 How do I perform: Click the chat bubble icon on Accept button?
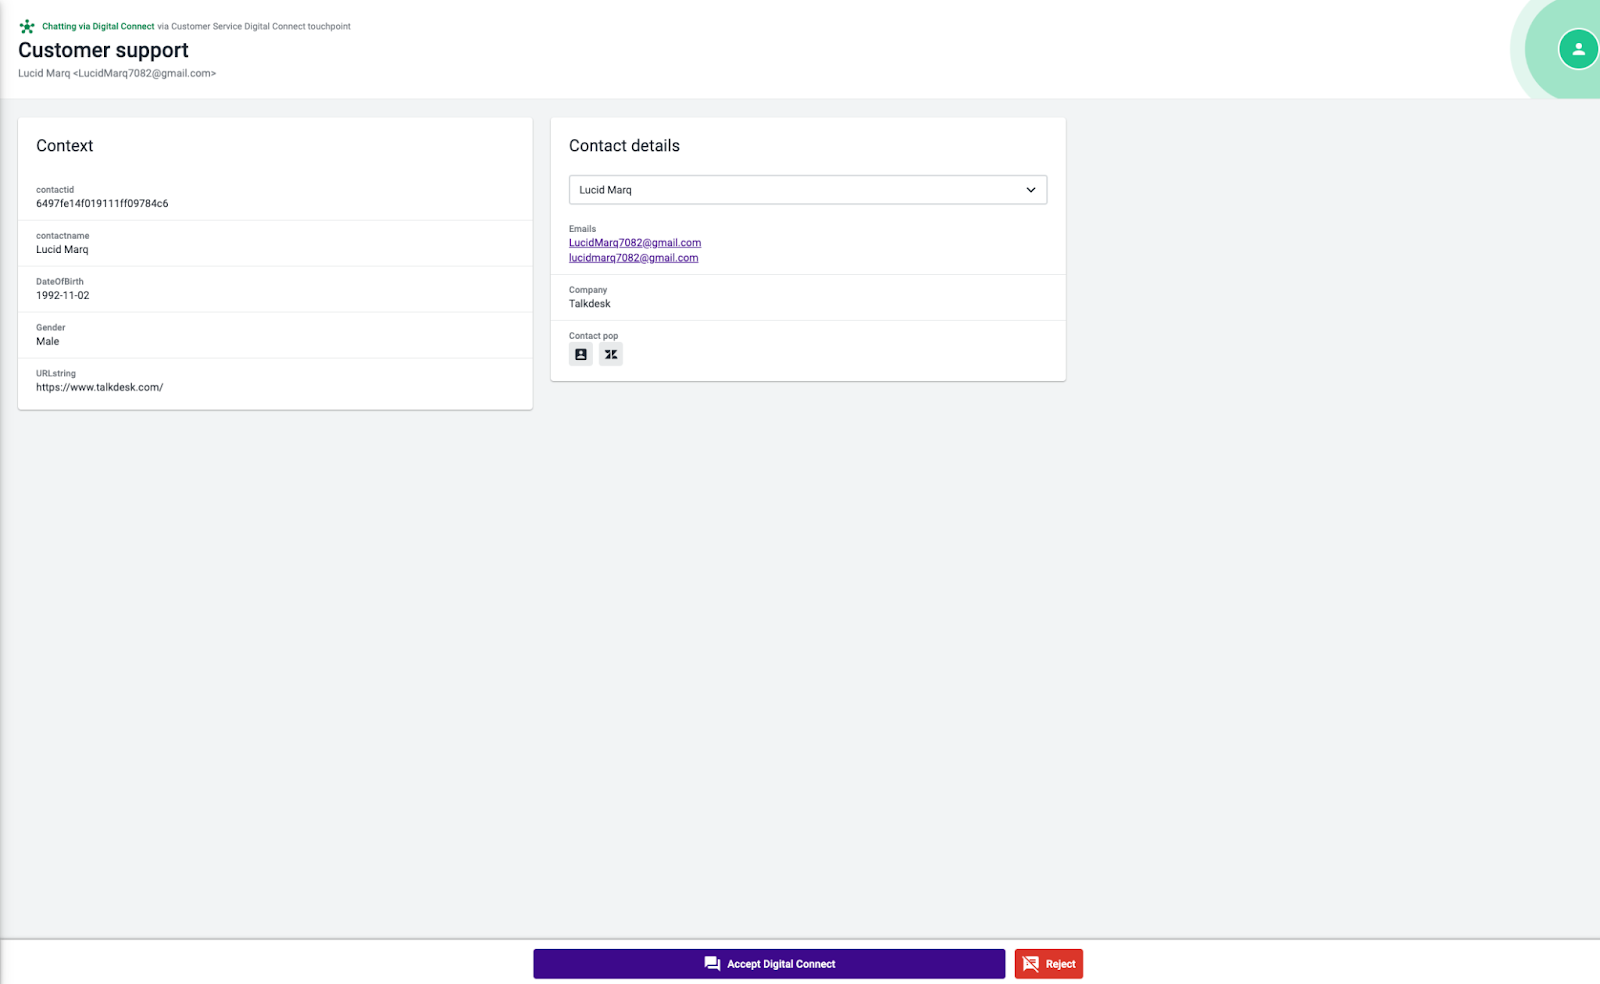[x=711, y=963]
